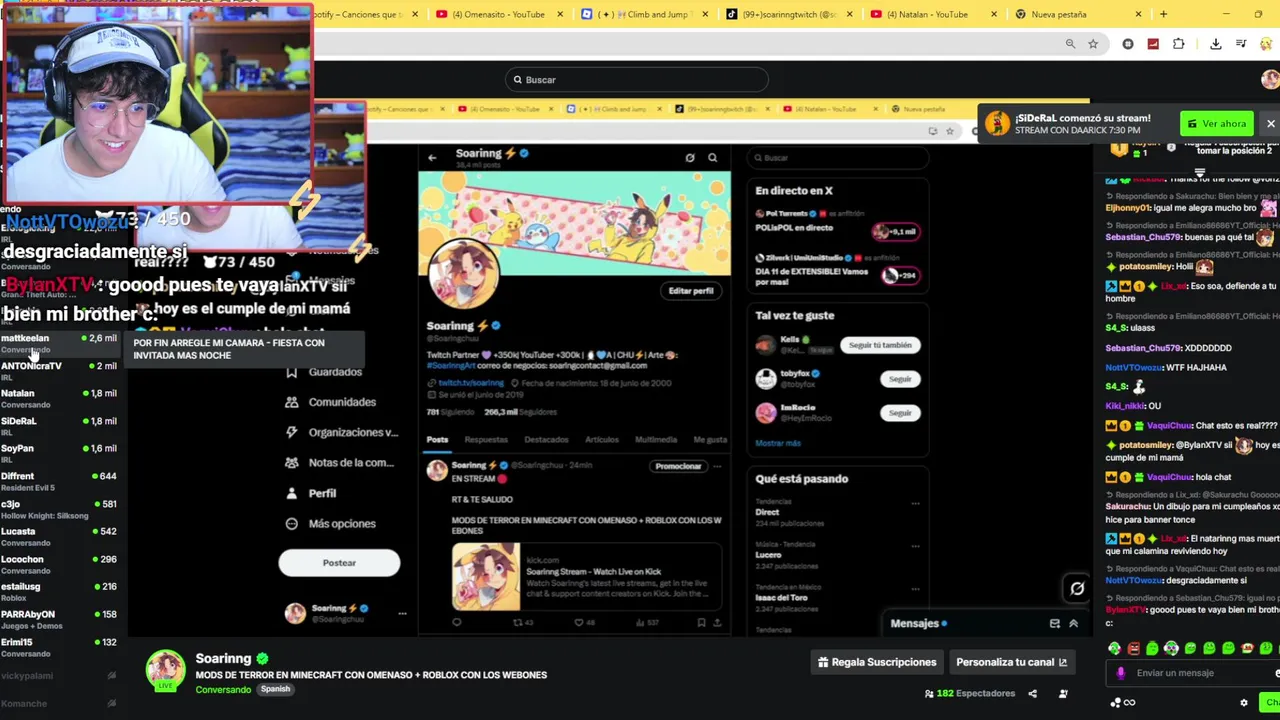Viewport: 1280px width, 720px height.
Task: Open Comunidades in the X sidebar
Action: (331, 402)
